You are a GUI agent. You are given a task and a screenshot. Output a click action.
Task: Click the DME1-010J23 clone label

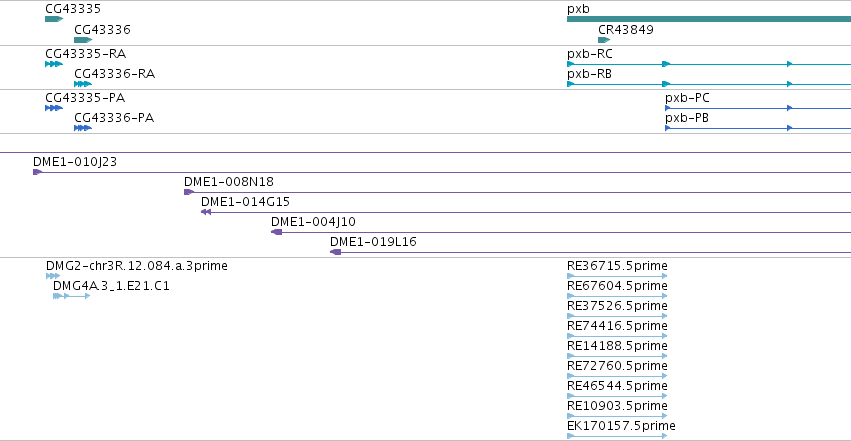[x=75, y=162]
